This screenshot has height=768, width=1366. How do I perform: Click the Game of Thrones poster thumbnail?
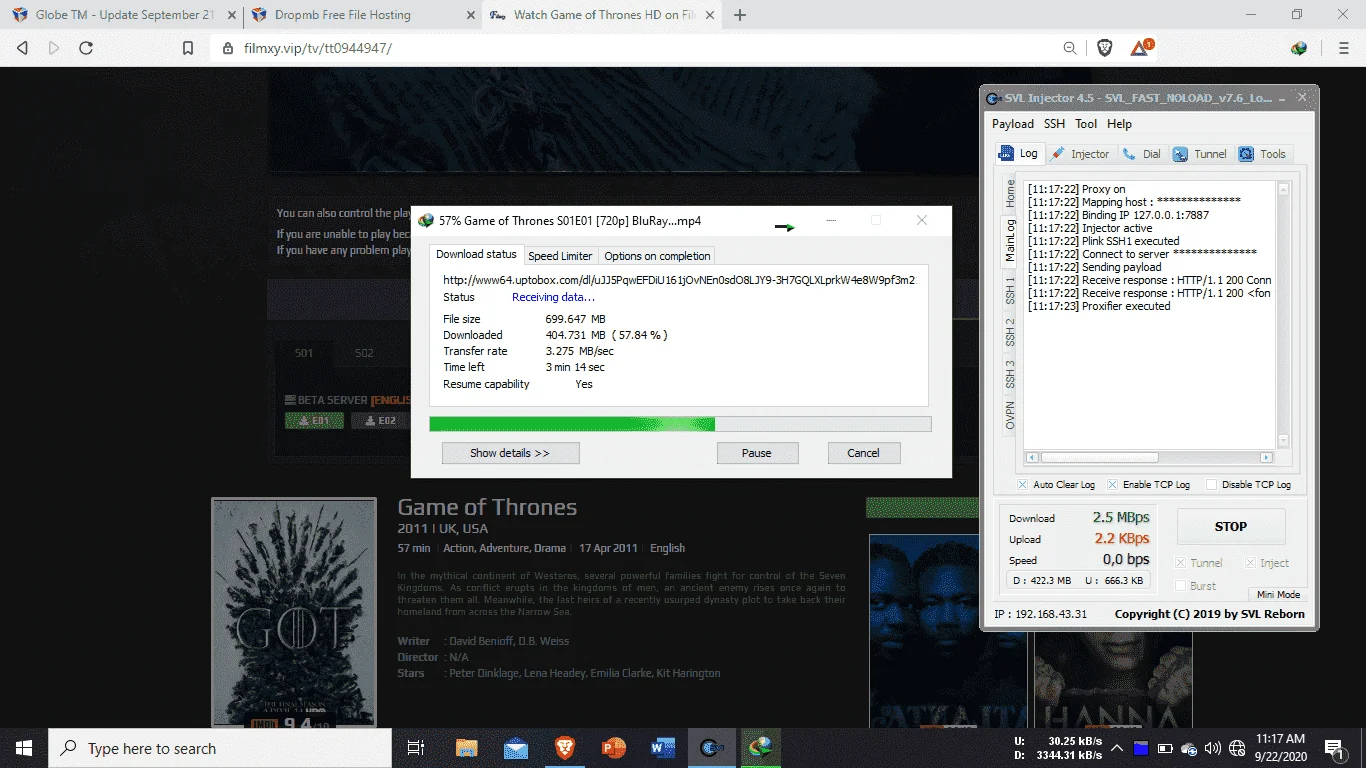pyautogui.click(x=294, y=612)
